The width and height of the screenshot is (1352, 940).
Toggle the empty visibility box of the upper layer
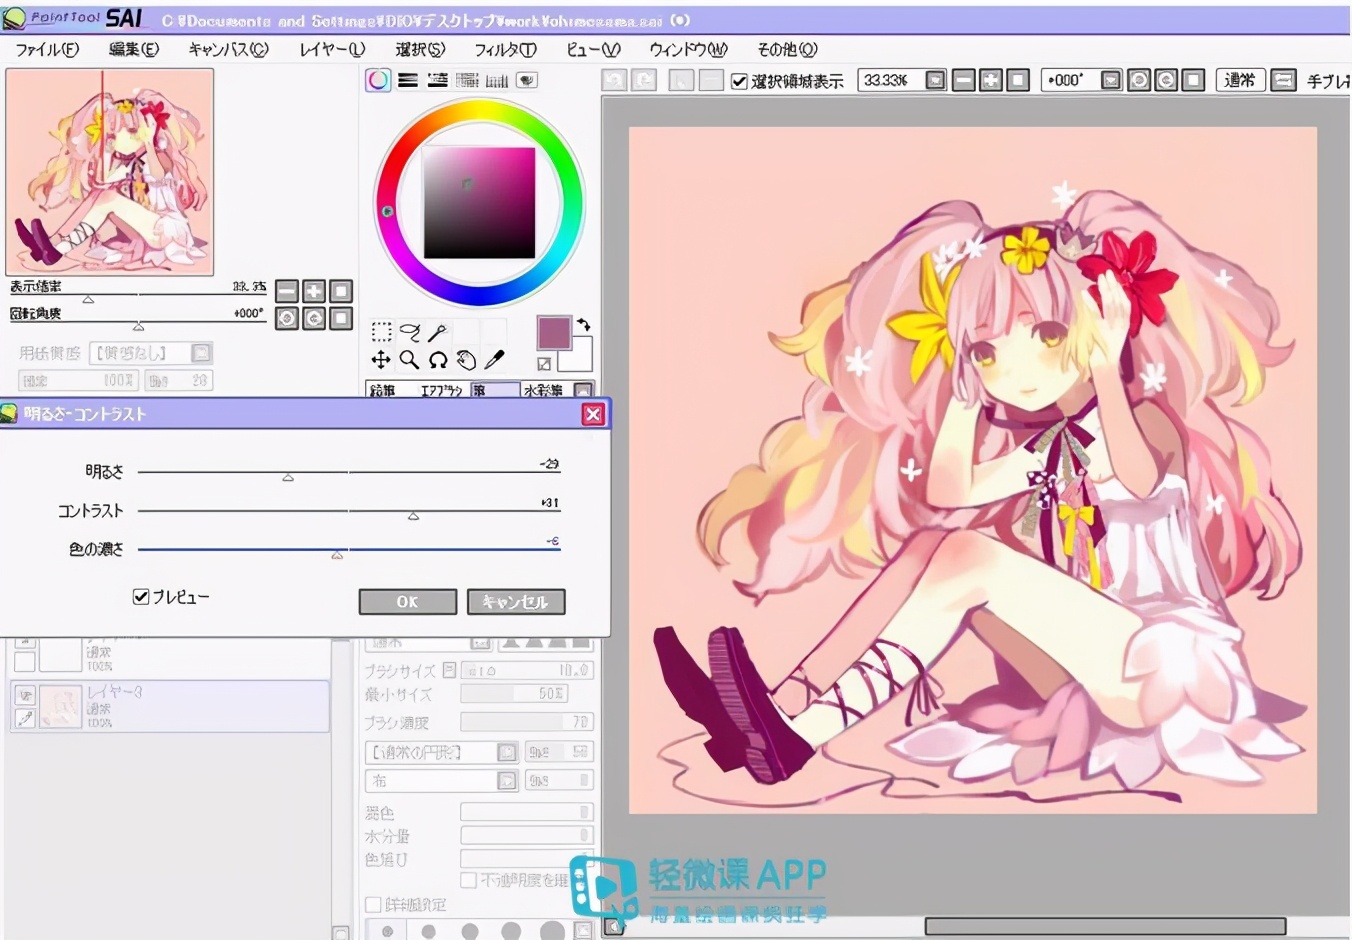coord(25,661)
